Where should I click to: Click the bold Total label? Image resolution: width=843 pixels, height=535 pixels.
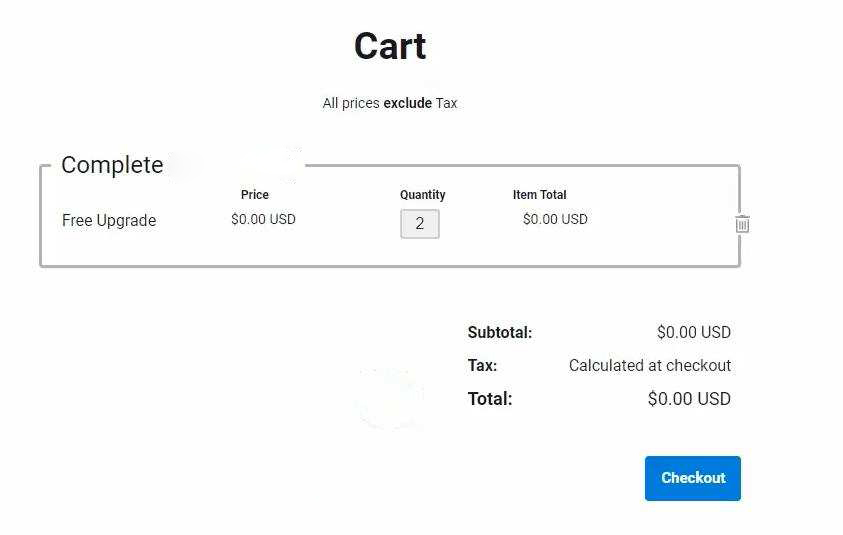[x=490, y=399]
